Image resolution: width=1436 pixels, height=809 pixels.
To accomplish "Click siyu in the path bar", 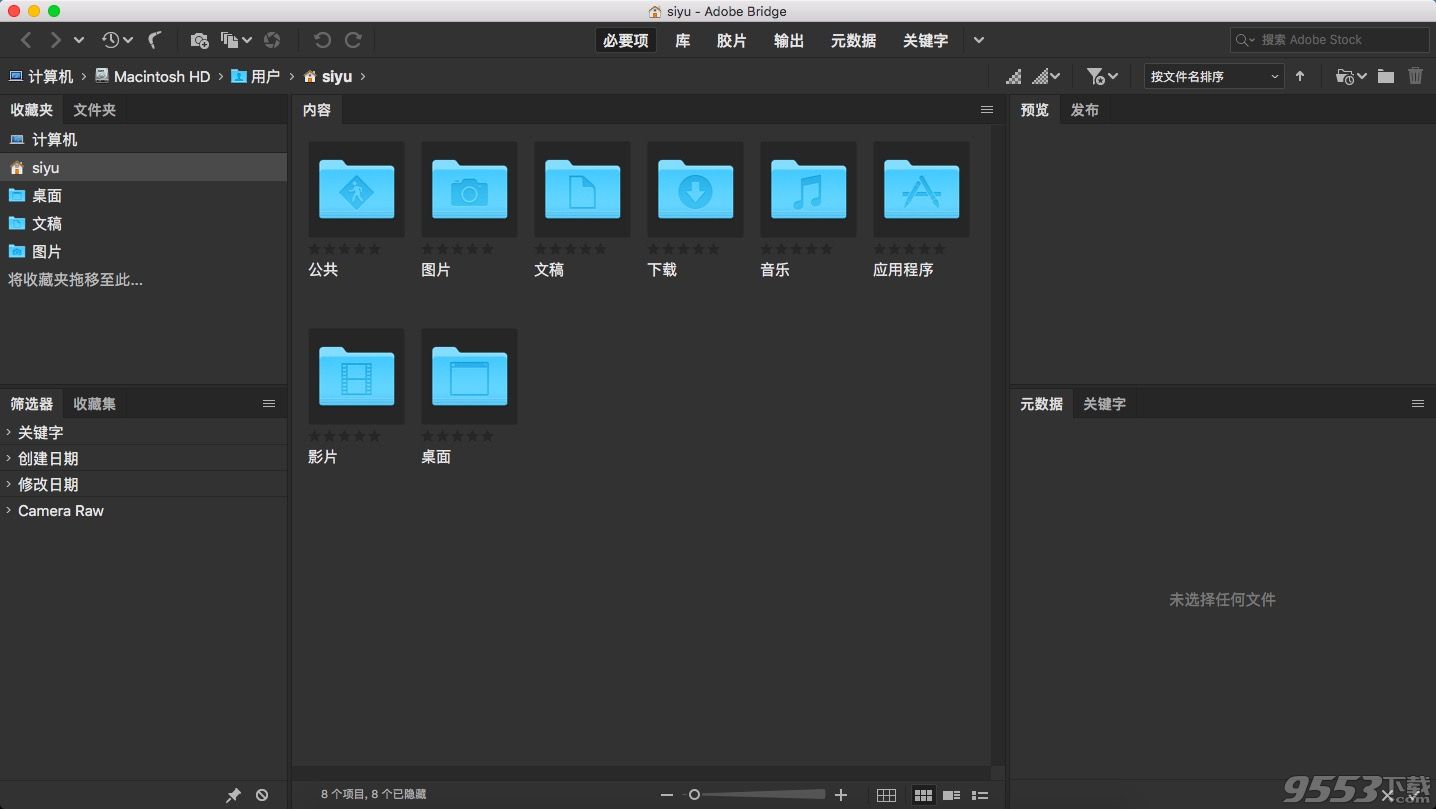I will [x=327, y=76].
